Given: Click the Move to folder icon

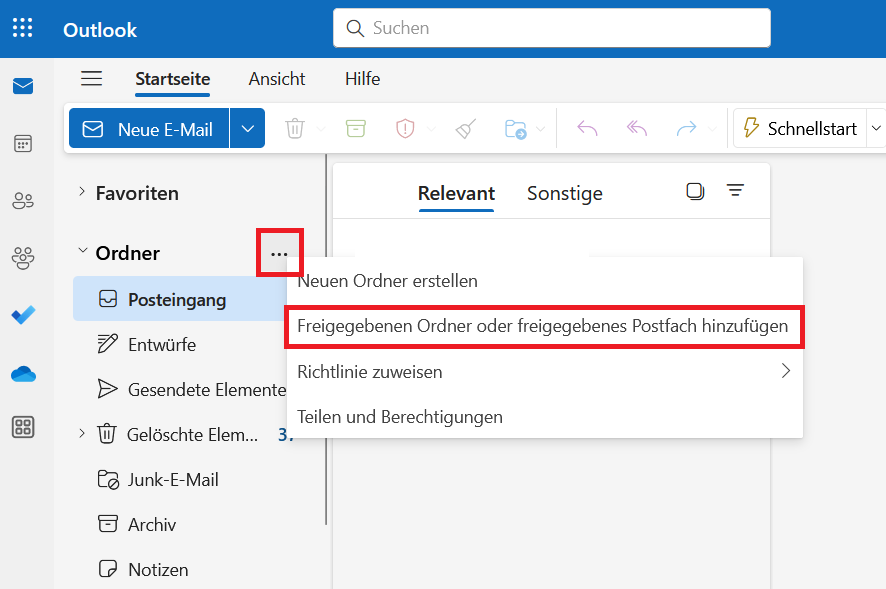Looking at the screenshot, I should (515, 129).
